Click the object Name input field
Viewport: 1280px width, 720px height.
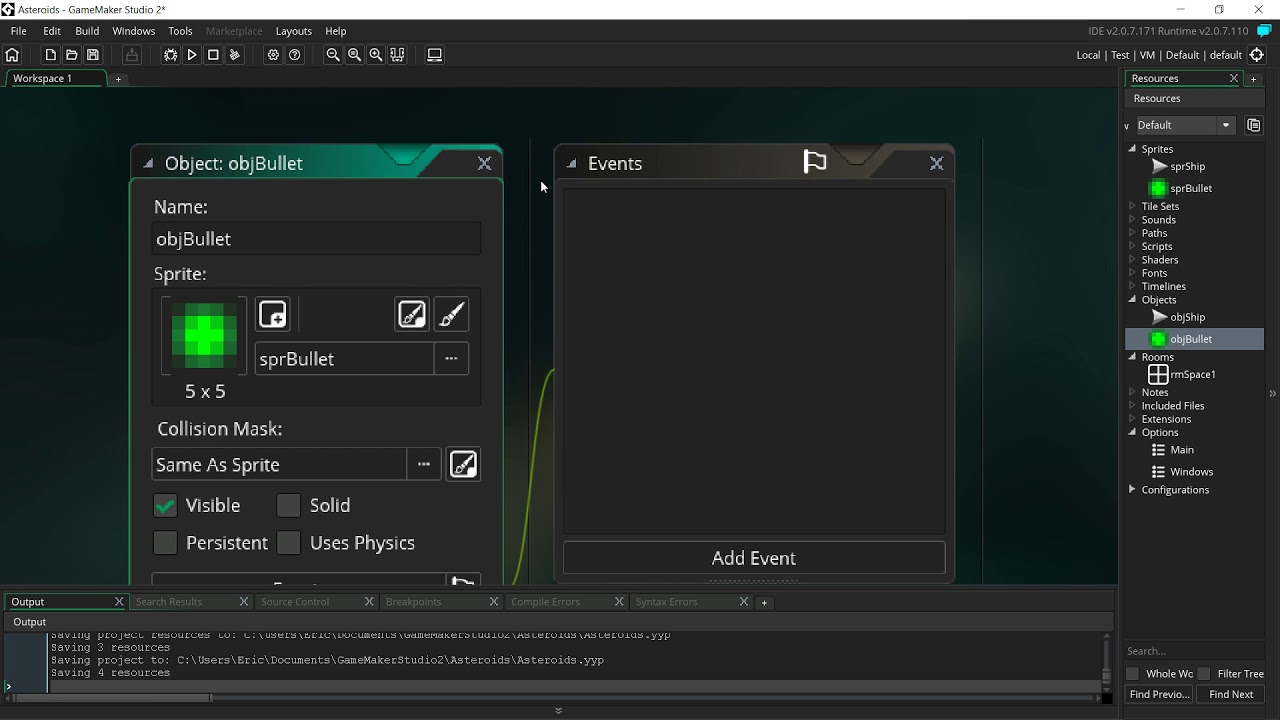pos(316,239)
